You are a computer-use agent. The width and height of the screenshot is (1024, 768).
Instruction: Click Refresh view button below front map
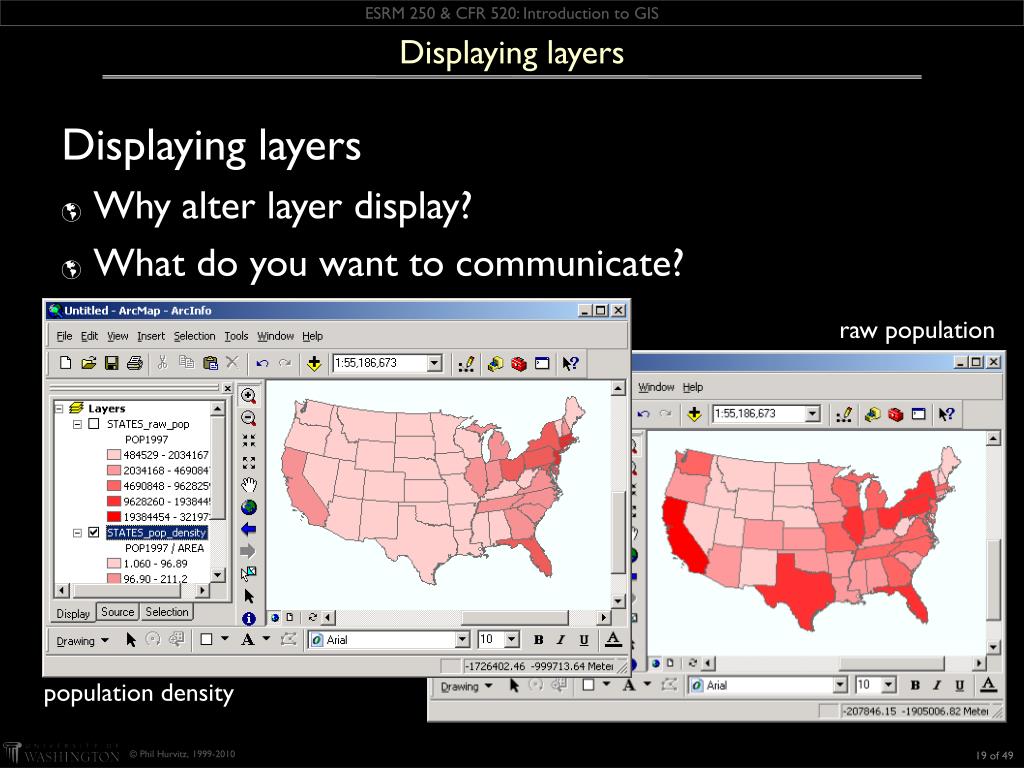pyautogui.click(x=313, y=616)
